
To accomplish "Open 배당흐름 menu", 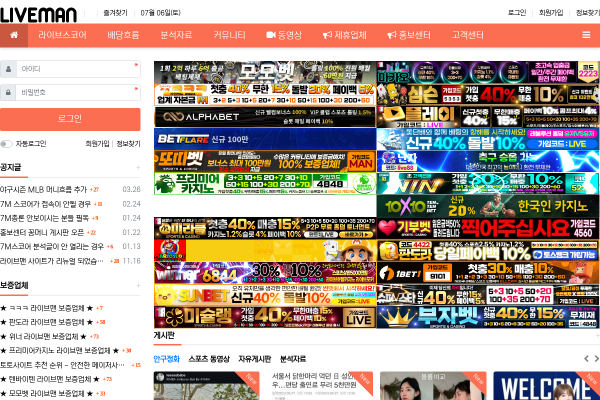I will 123,35.
